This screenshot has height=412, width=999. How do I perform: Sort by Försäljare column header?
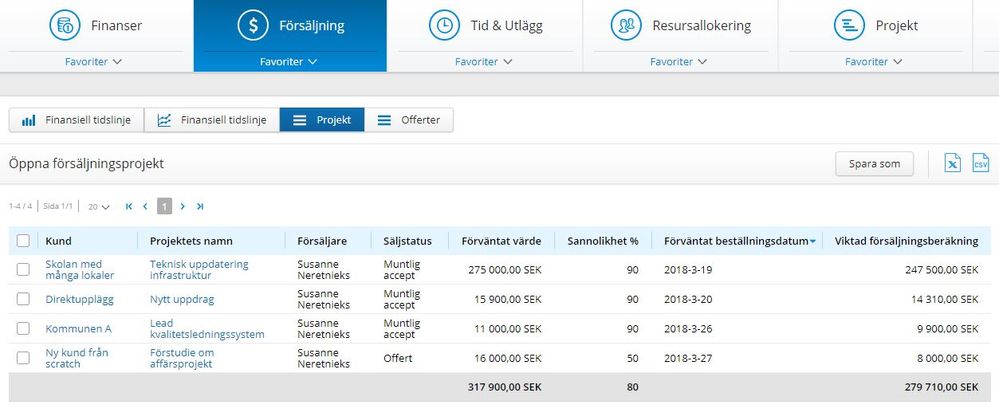[x=322, y=241]
